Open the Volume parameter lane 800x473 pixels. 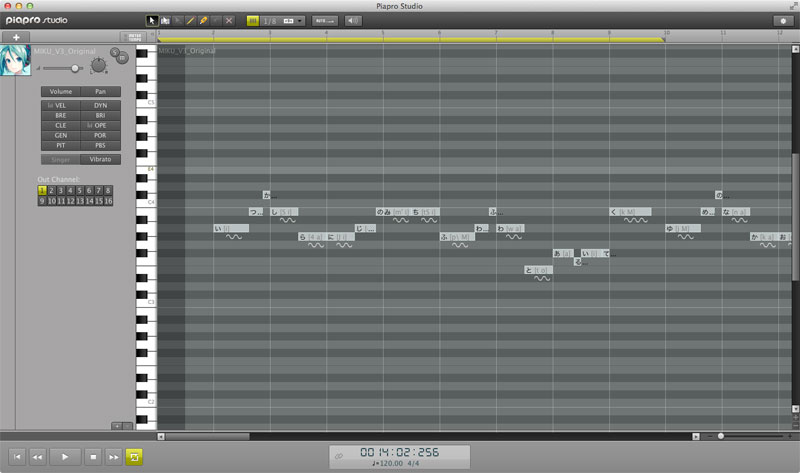point(61,91)
